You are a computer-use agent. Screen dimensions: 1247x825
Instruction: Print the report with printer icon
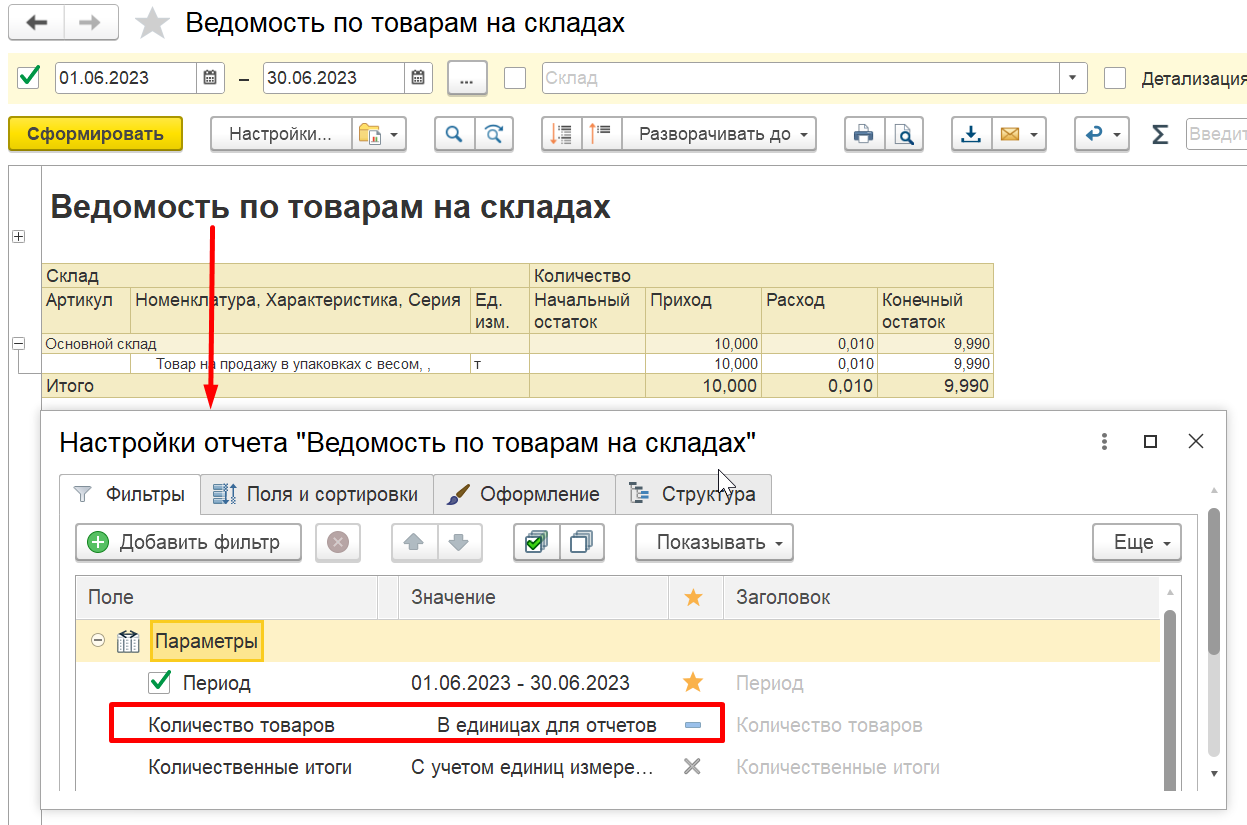pos(864,134)
